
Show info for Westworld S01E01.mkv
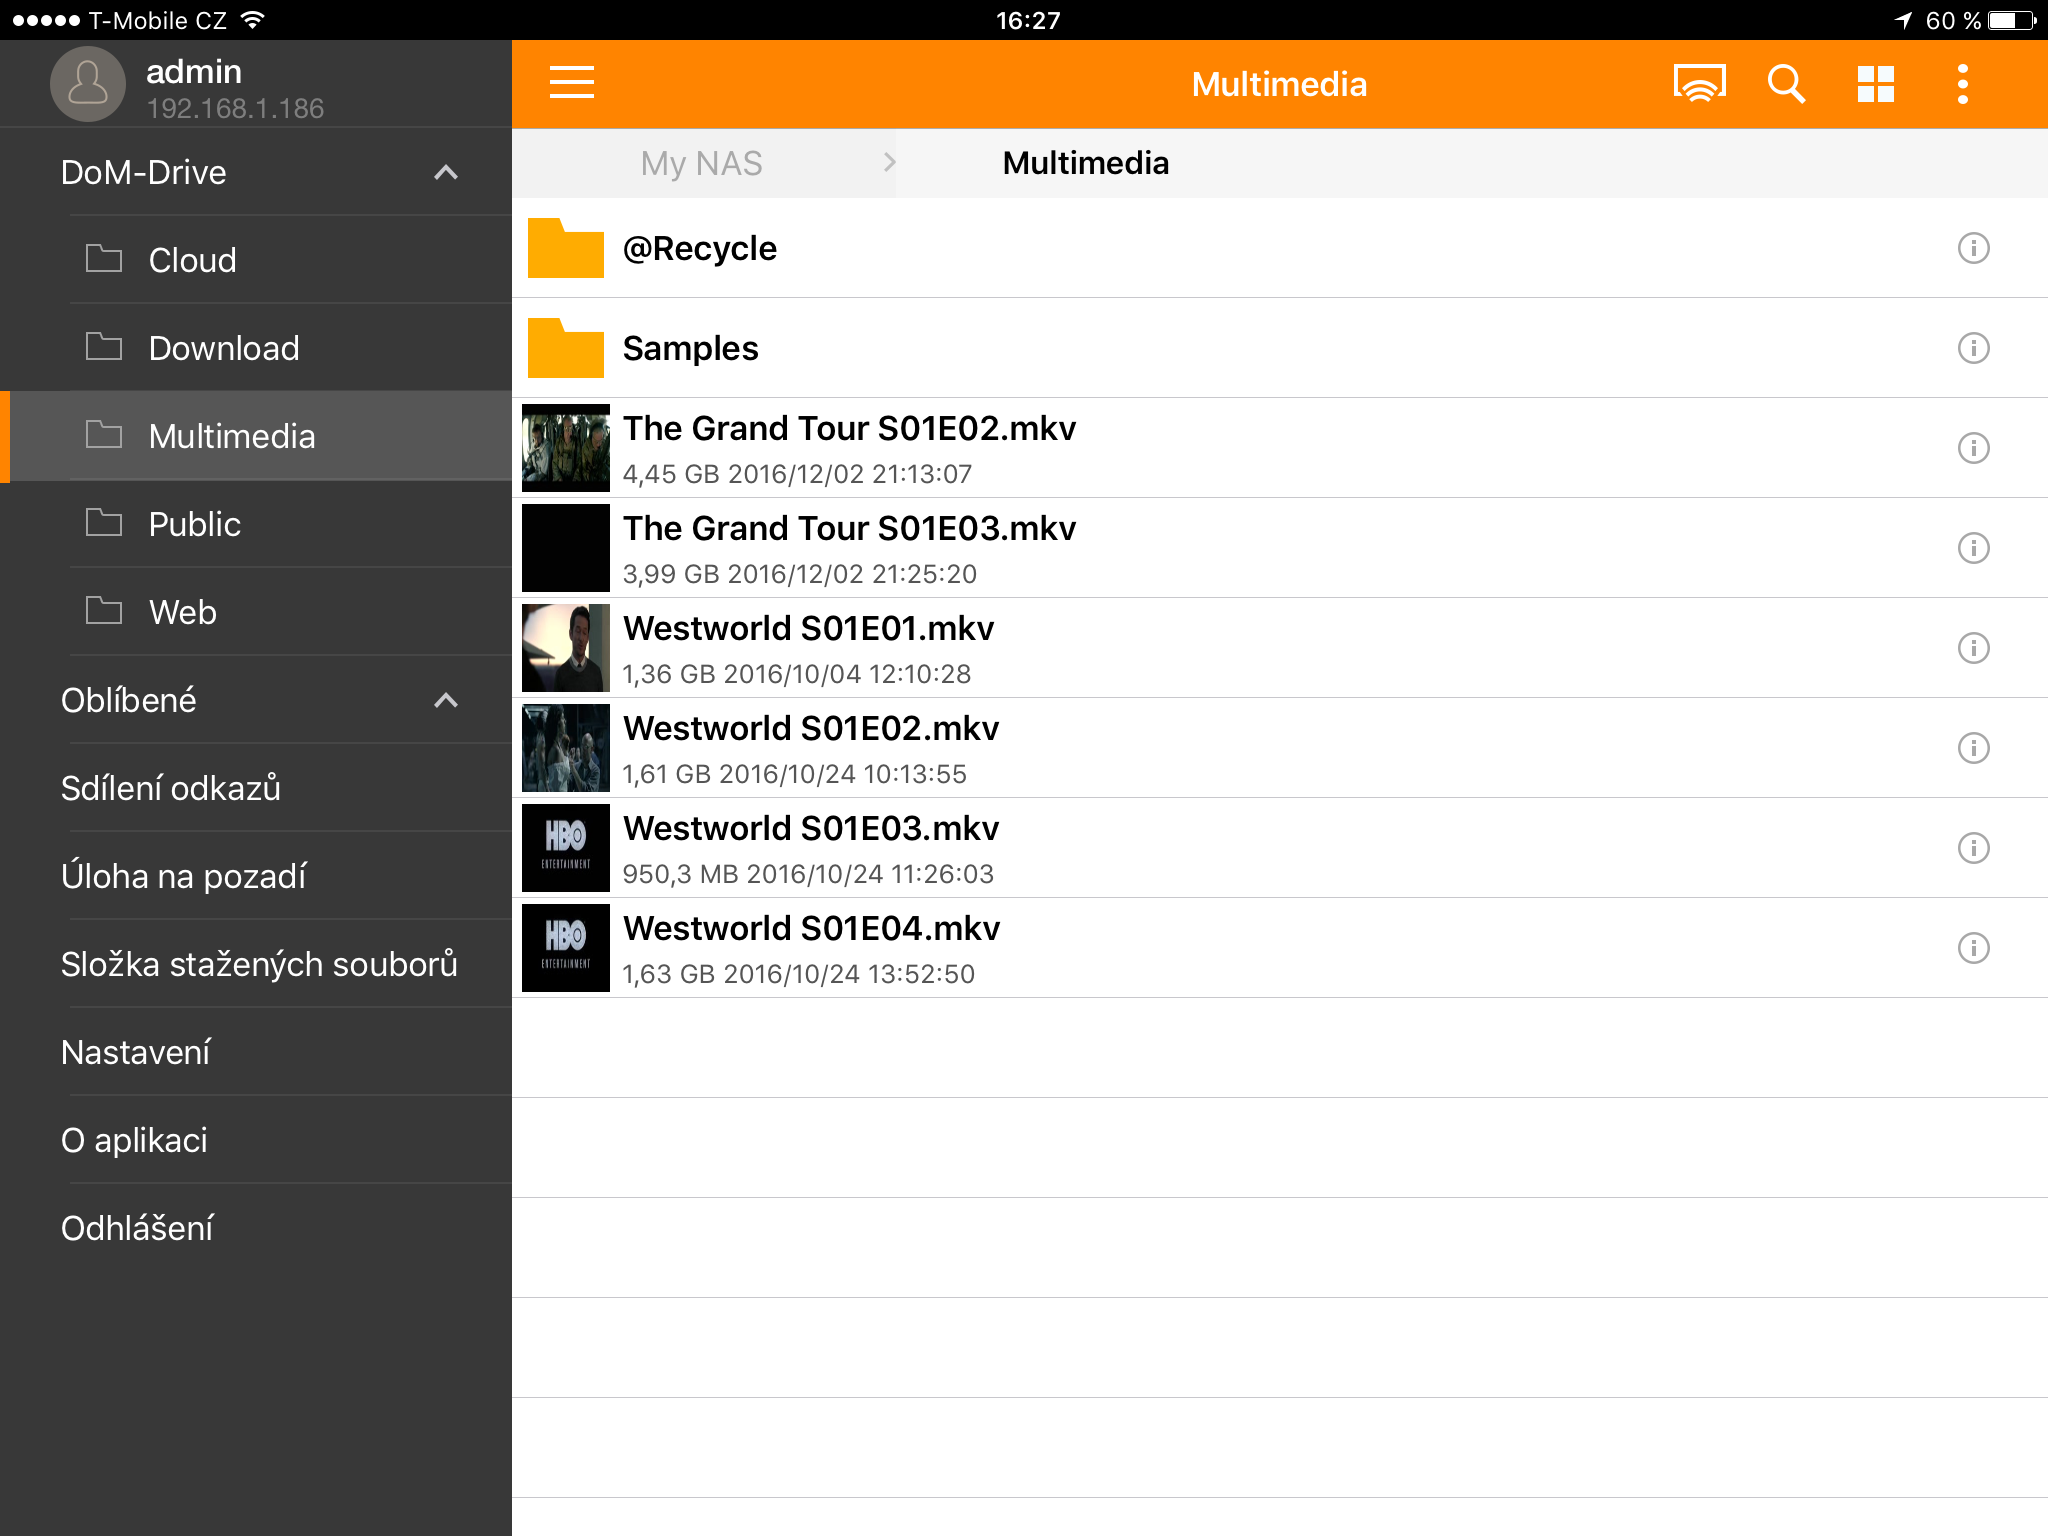click(x=1973, y=648)
